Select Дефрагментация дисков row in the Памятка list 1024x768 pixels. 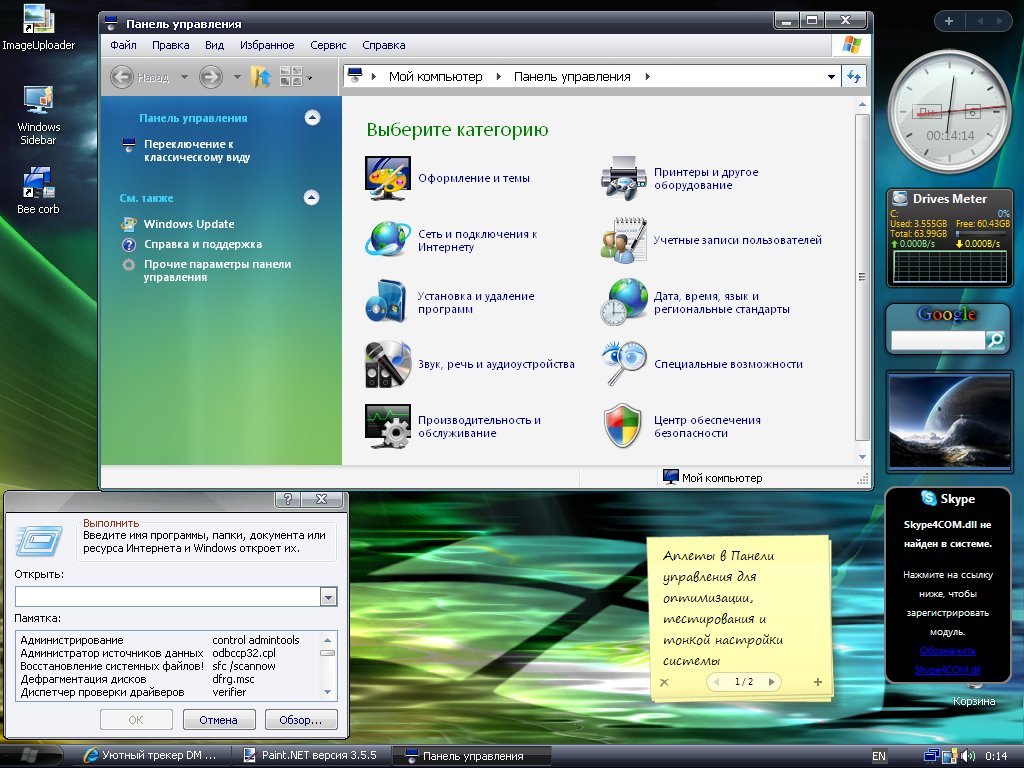pyautogui.click(x=167, y=679)
